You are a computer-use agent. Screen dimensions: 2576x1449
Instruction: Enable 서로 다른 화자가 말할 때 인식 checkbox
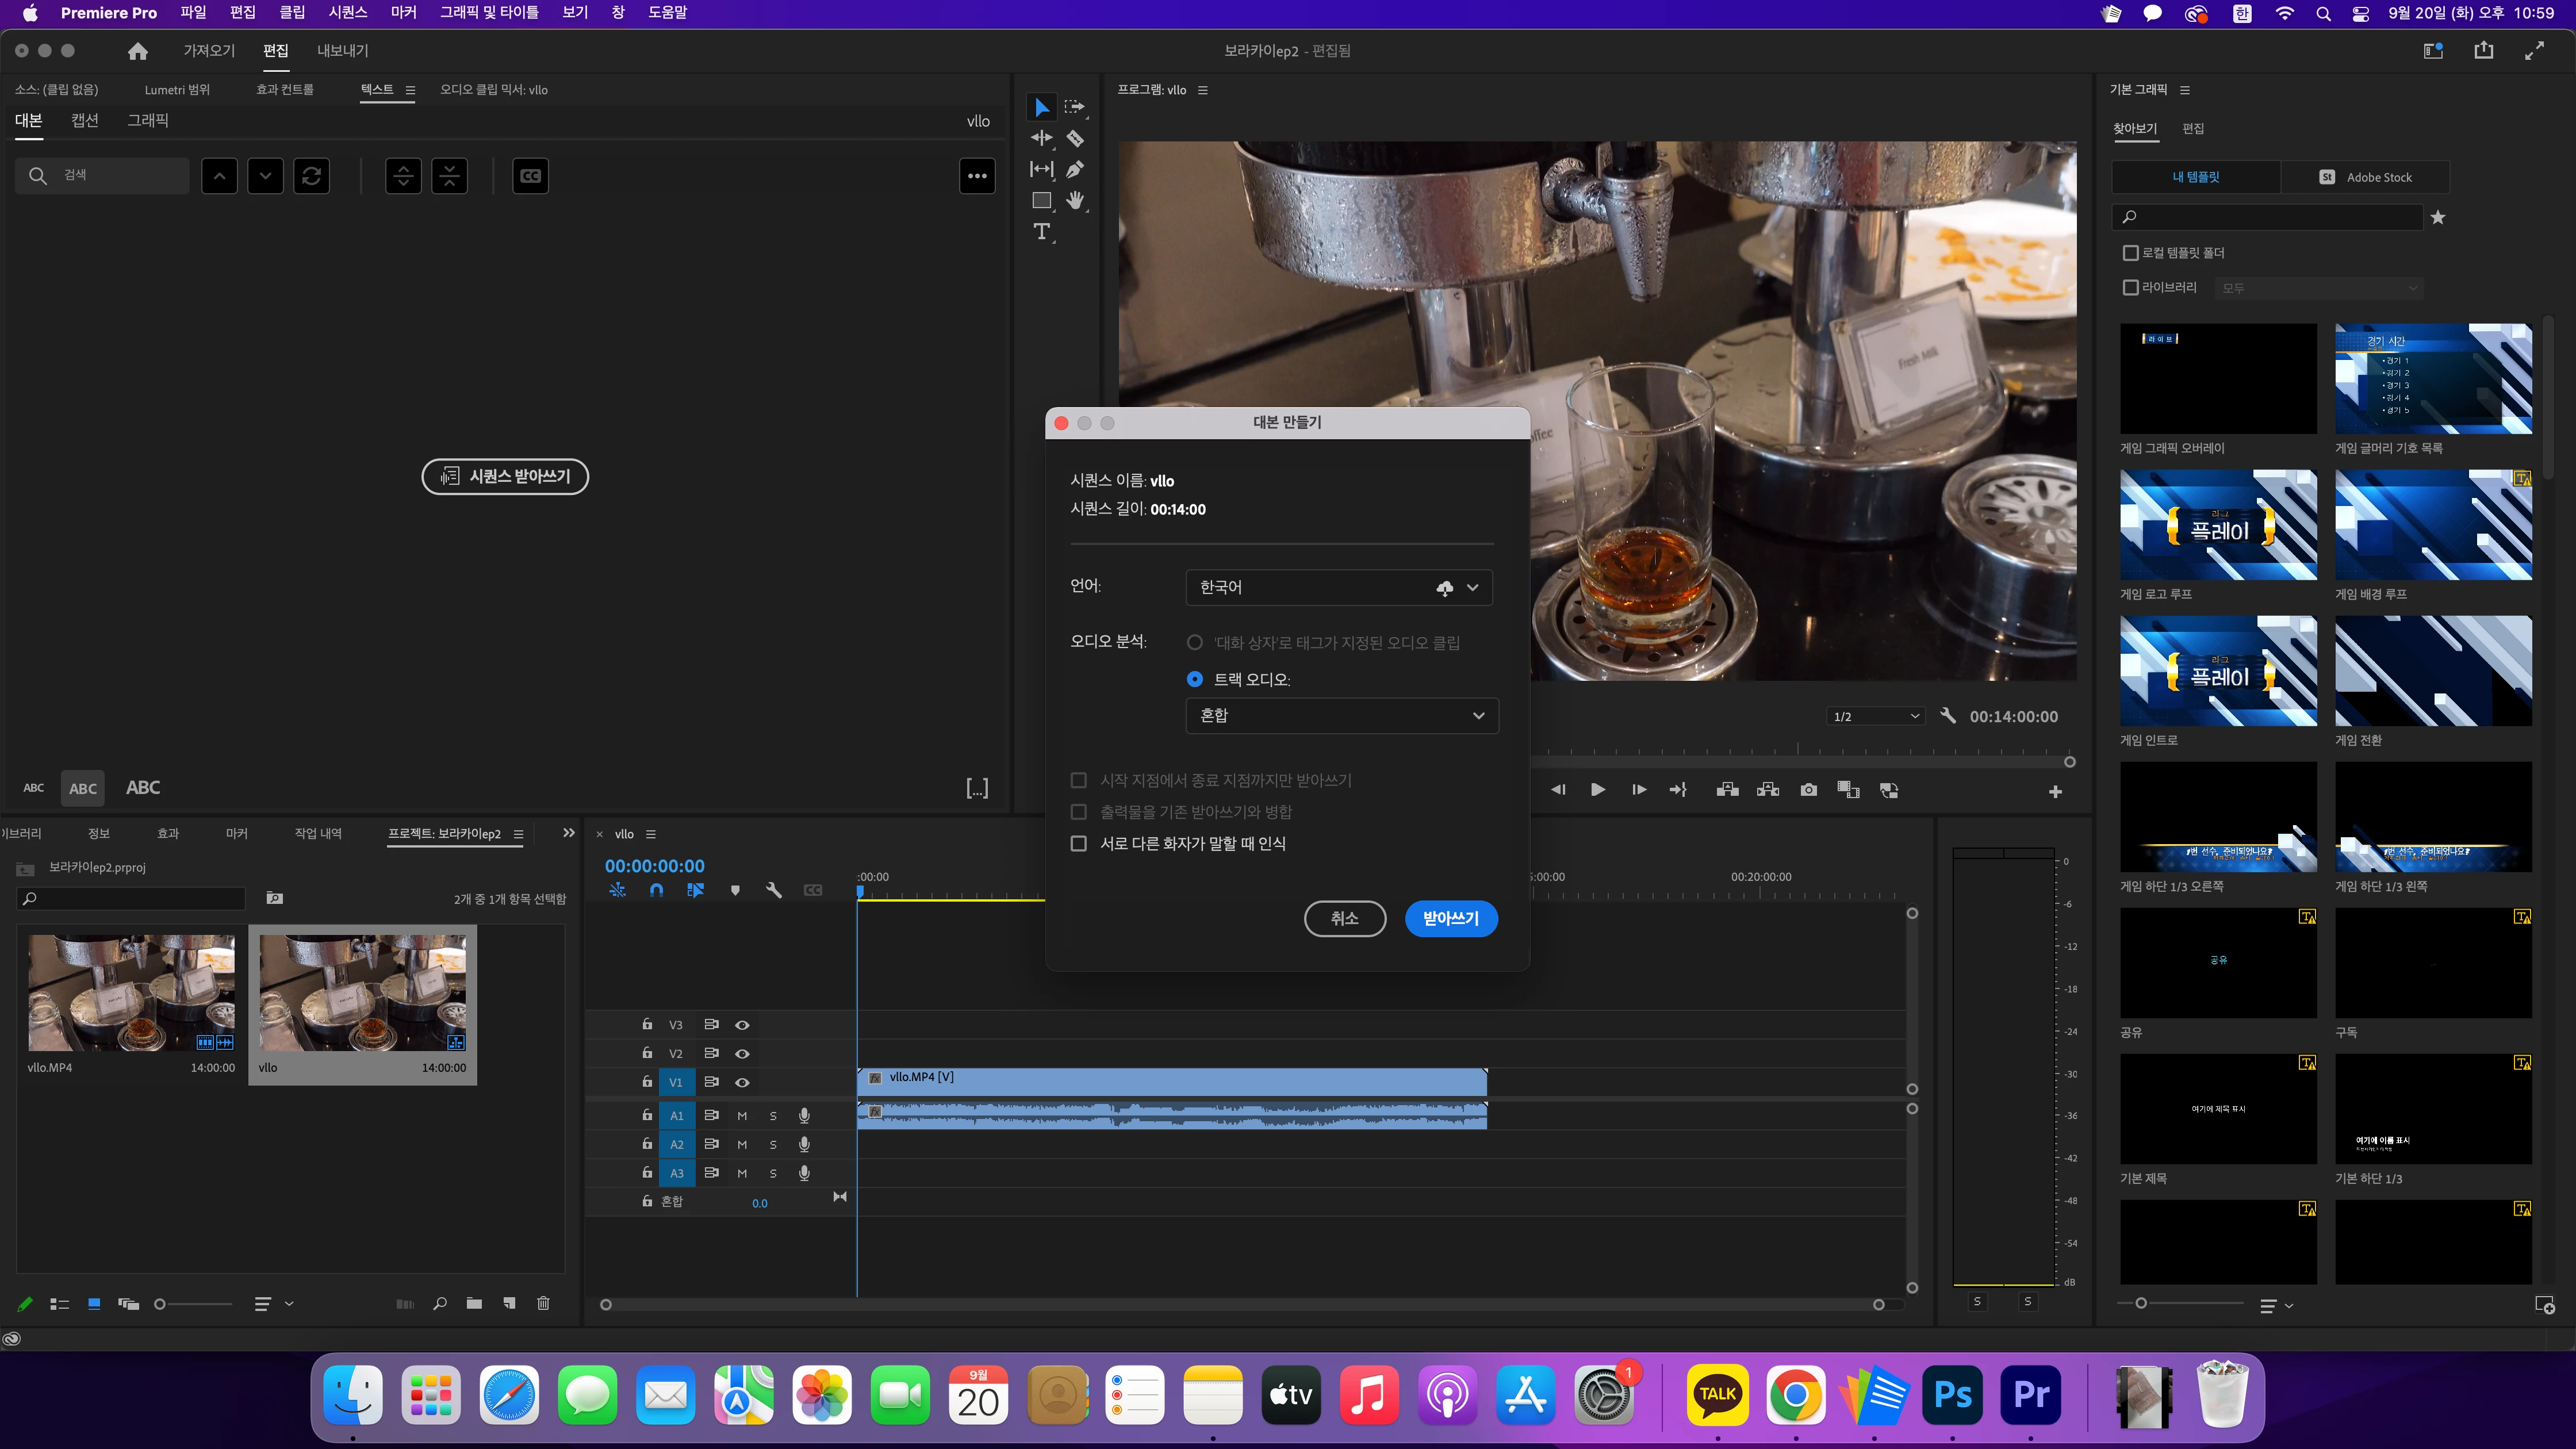coord(1079,843)
